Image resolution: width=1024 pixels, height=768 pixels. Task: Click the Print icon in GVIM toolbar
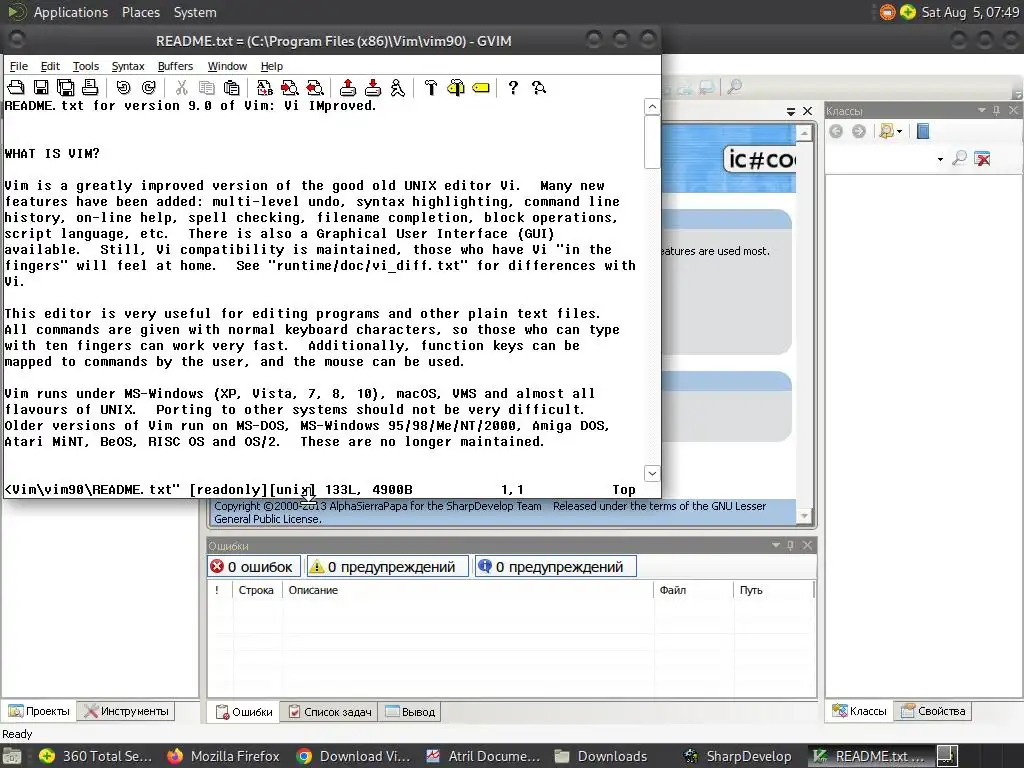(90, 88)
